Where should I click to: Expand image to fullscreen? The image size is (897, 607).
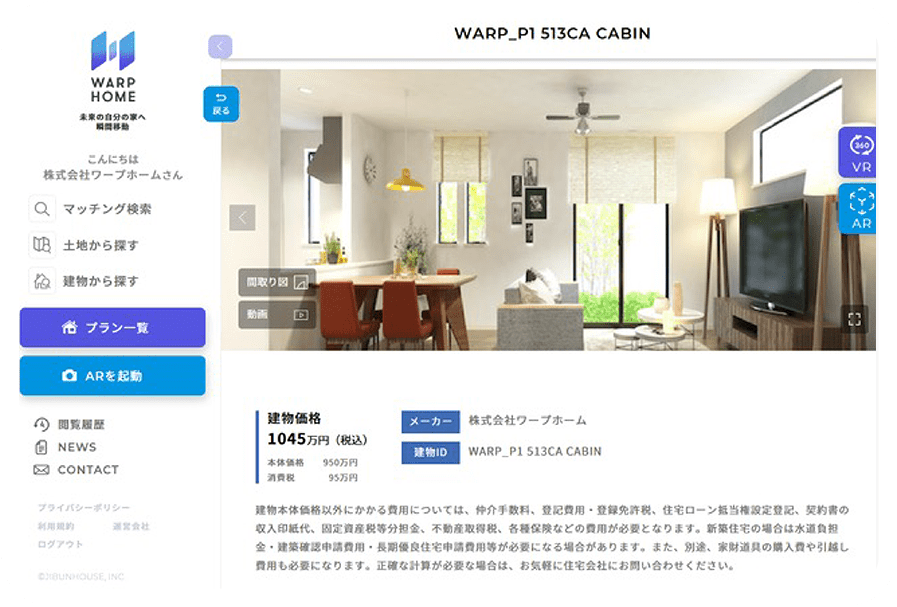coord(854,319)
